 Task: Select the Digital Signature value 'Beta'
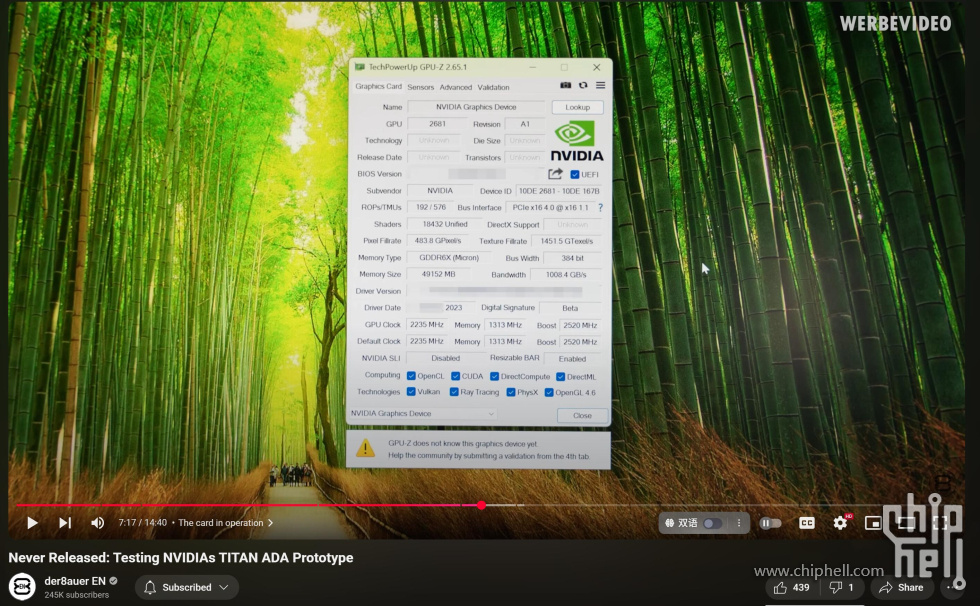570,308
